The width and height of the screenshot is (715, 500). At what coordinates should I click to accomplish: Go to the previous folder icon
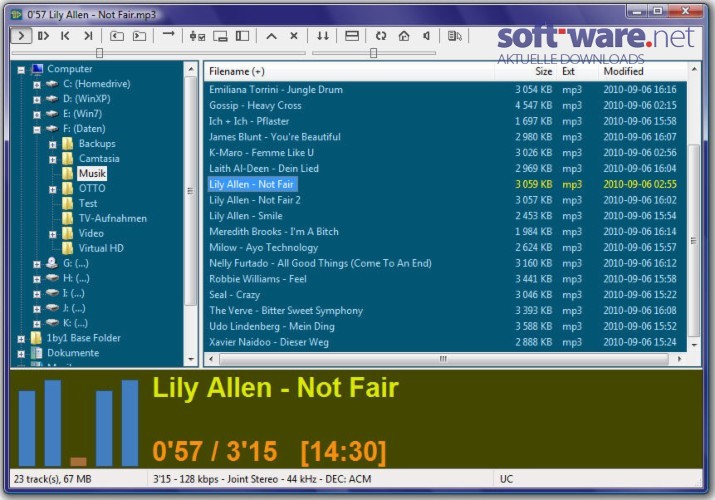click(x=117, y=36)
